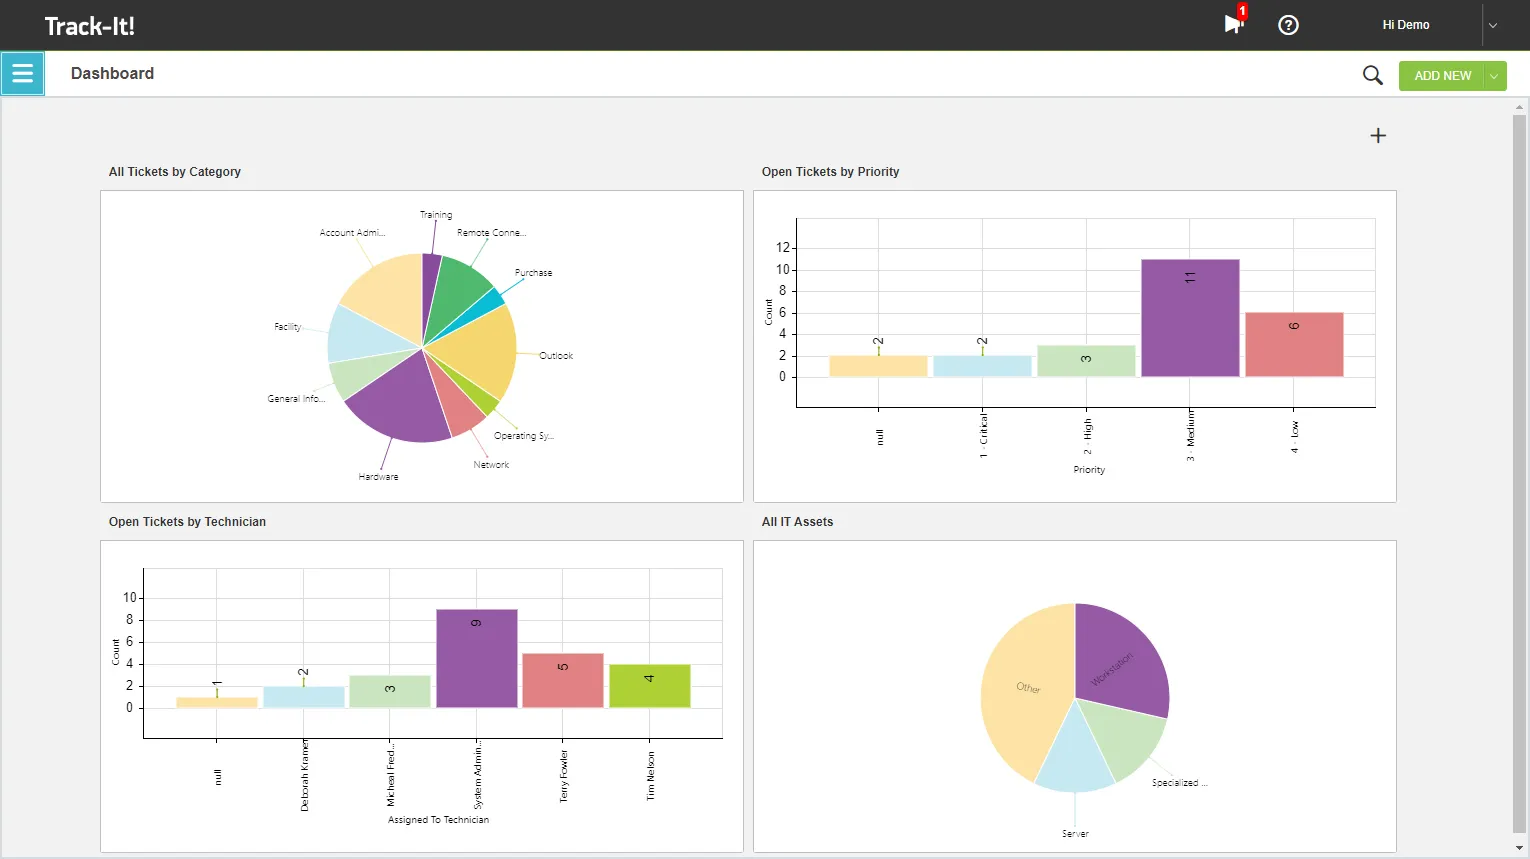1530x859 pixels.
Task: Click the System Admin bar in technician chart
Action: pyautogui.click(x=476, y=655)
